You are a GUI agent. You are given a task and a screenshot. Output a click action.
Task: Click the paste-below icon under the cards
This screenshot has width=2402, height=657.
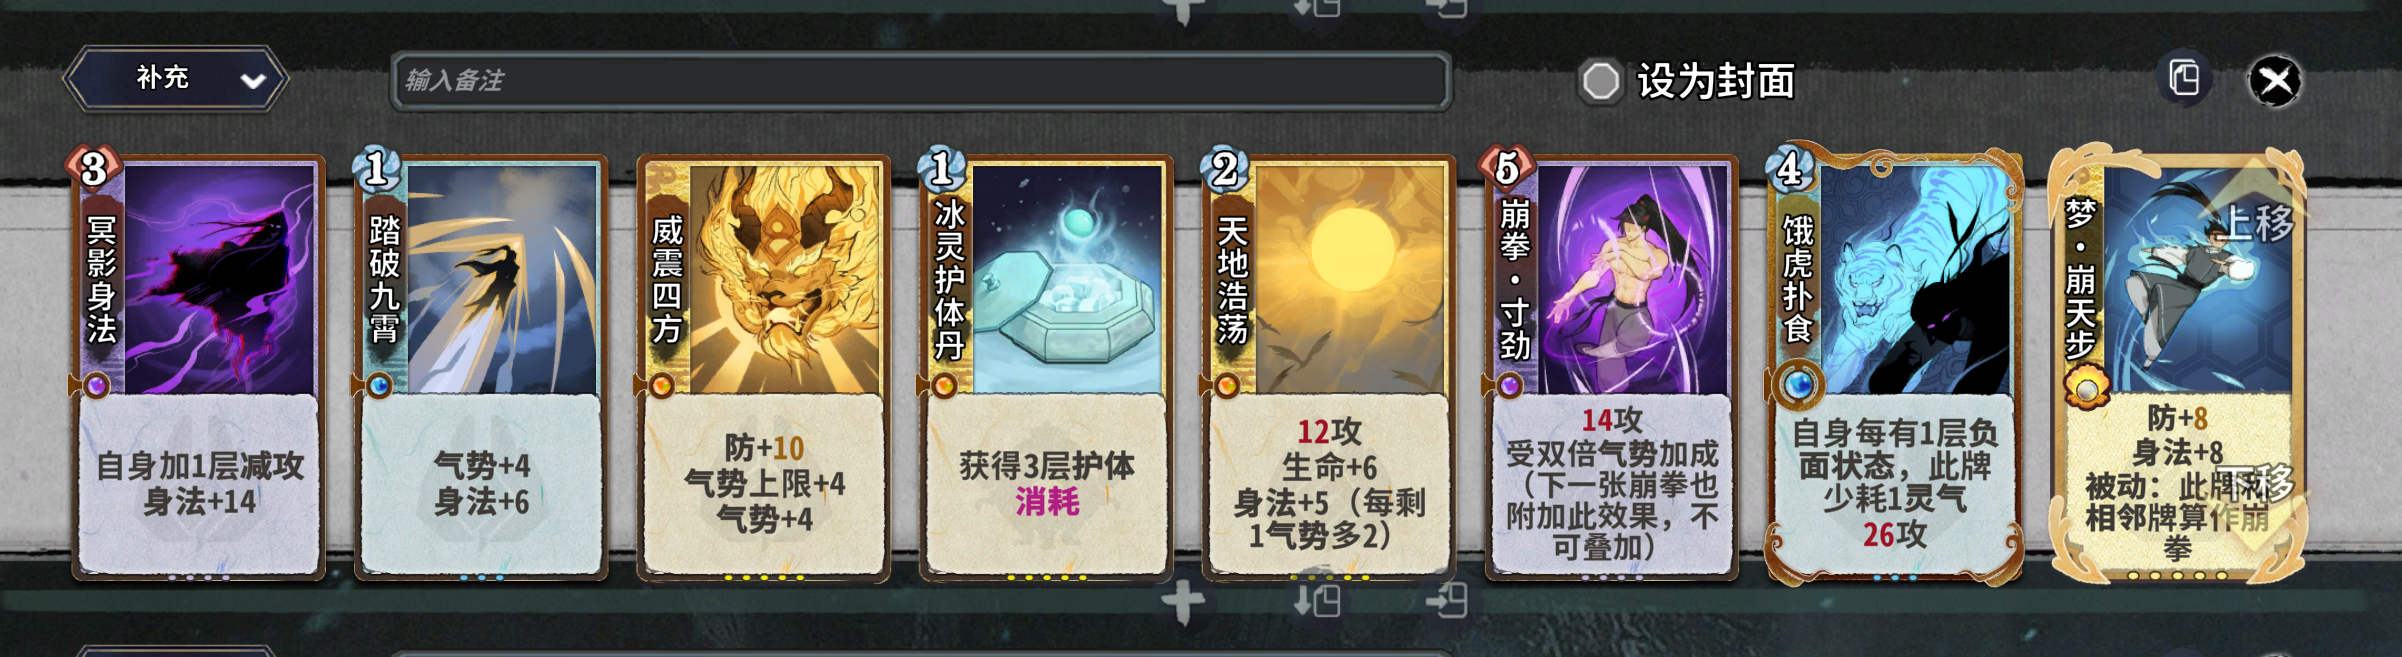(1317, 600)
